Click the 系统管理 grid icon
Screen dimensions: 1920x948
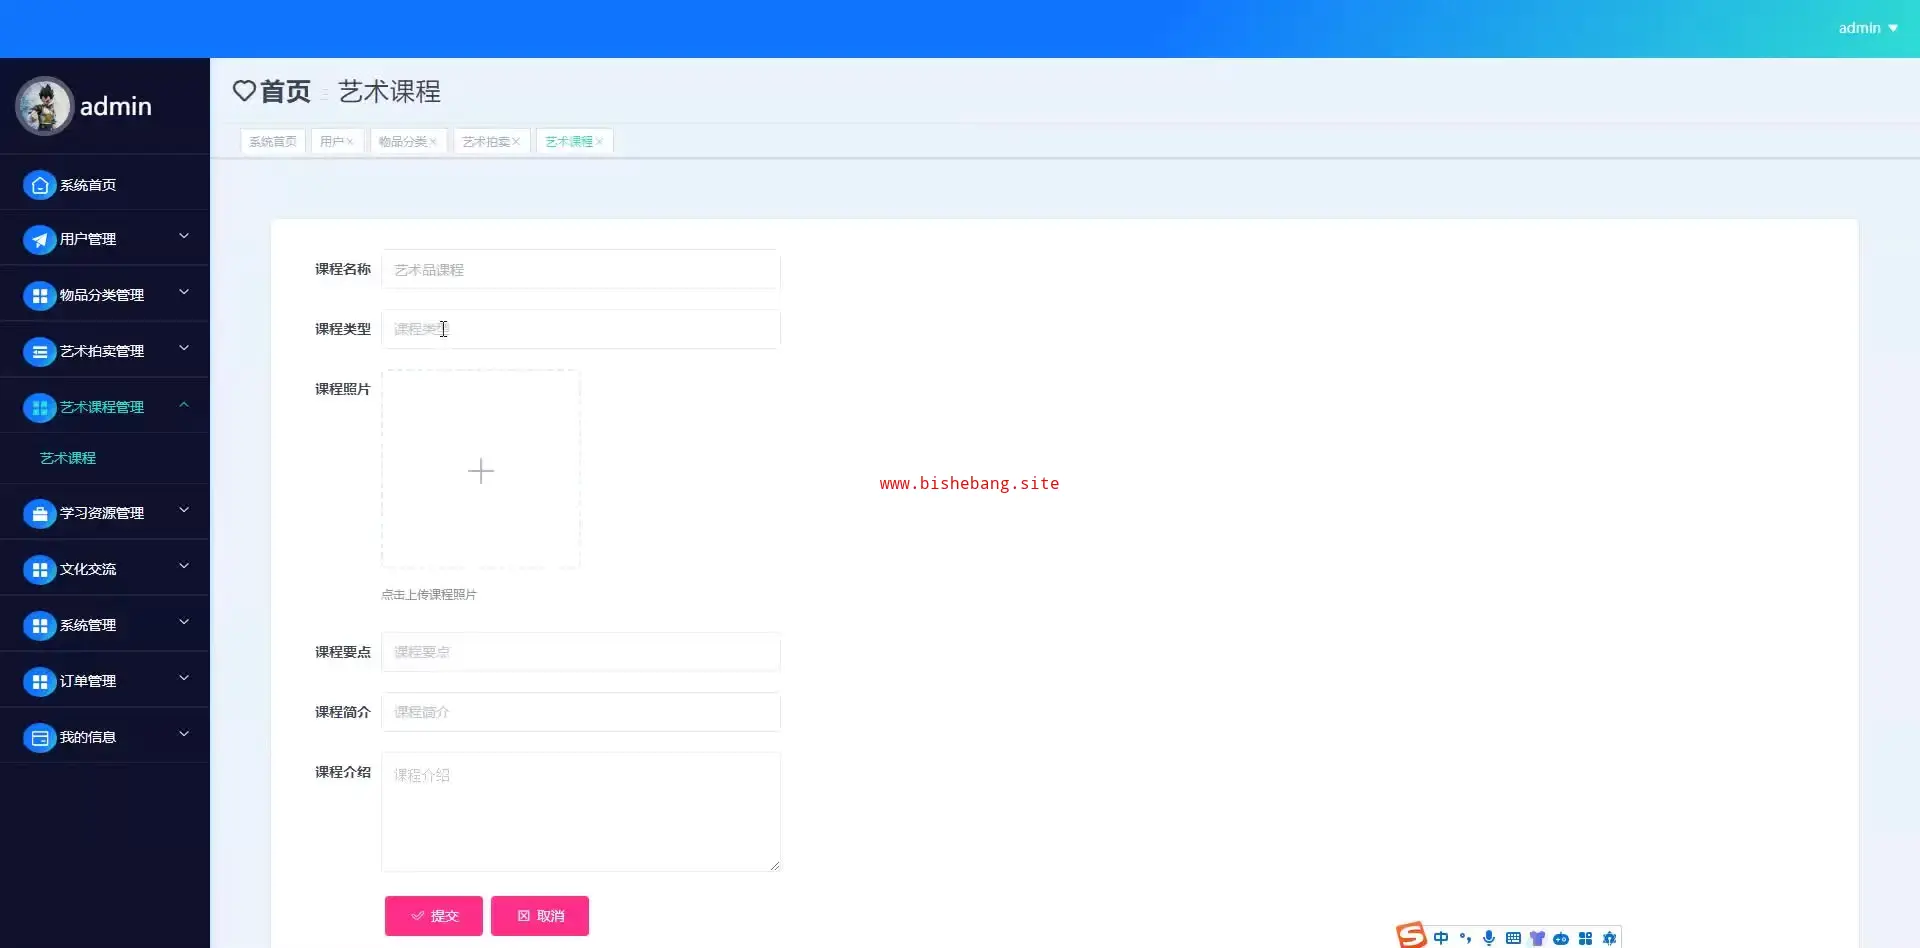(x=40, y=625)
